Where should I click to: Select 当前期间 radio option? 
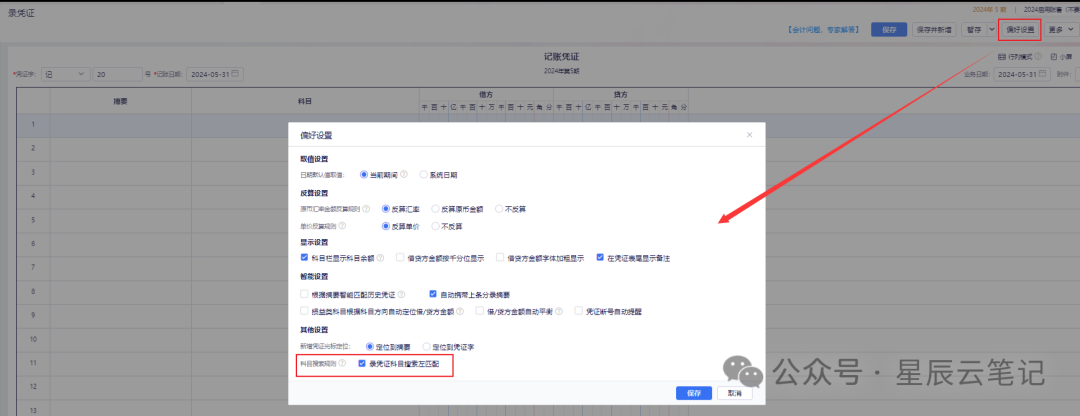click(364, 174)
